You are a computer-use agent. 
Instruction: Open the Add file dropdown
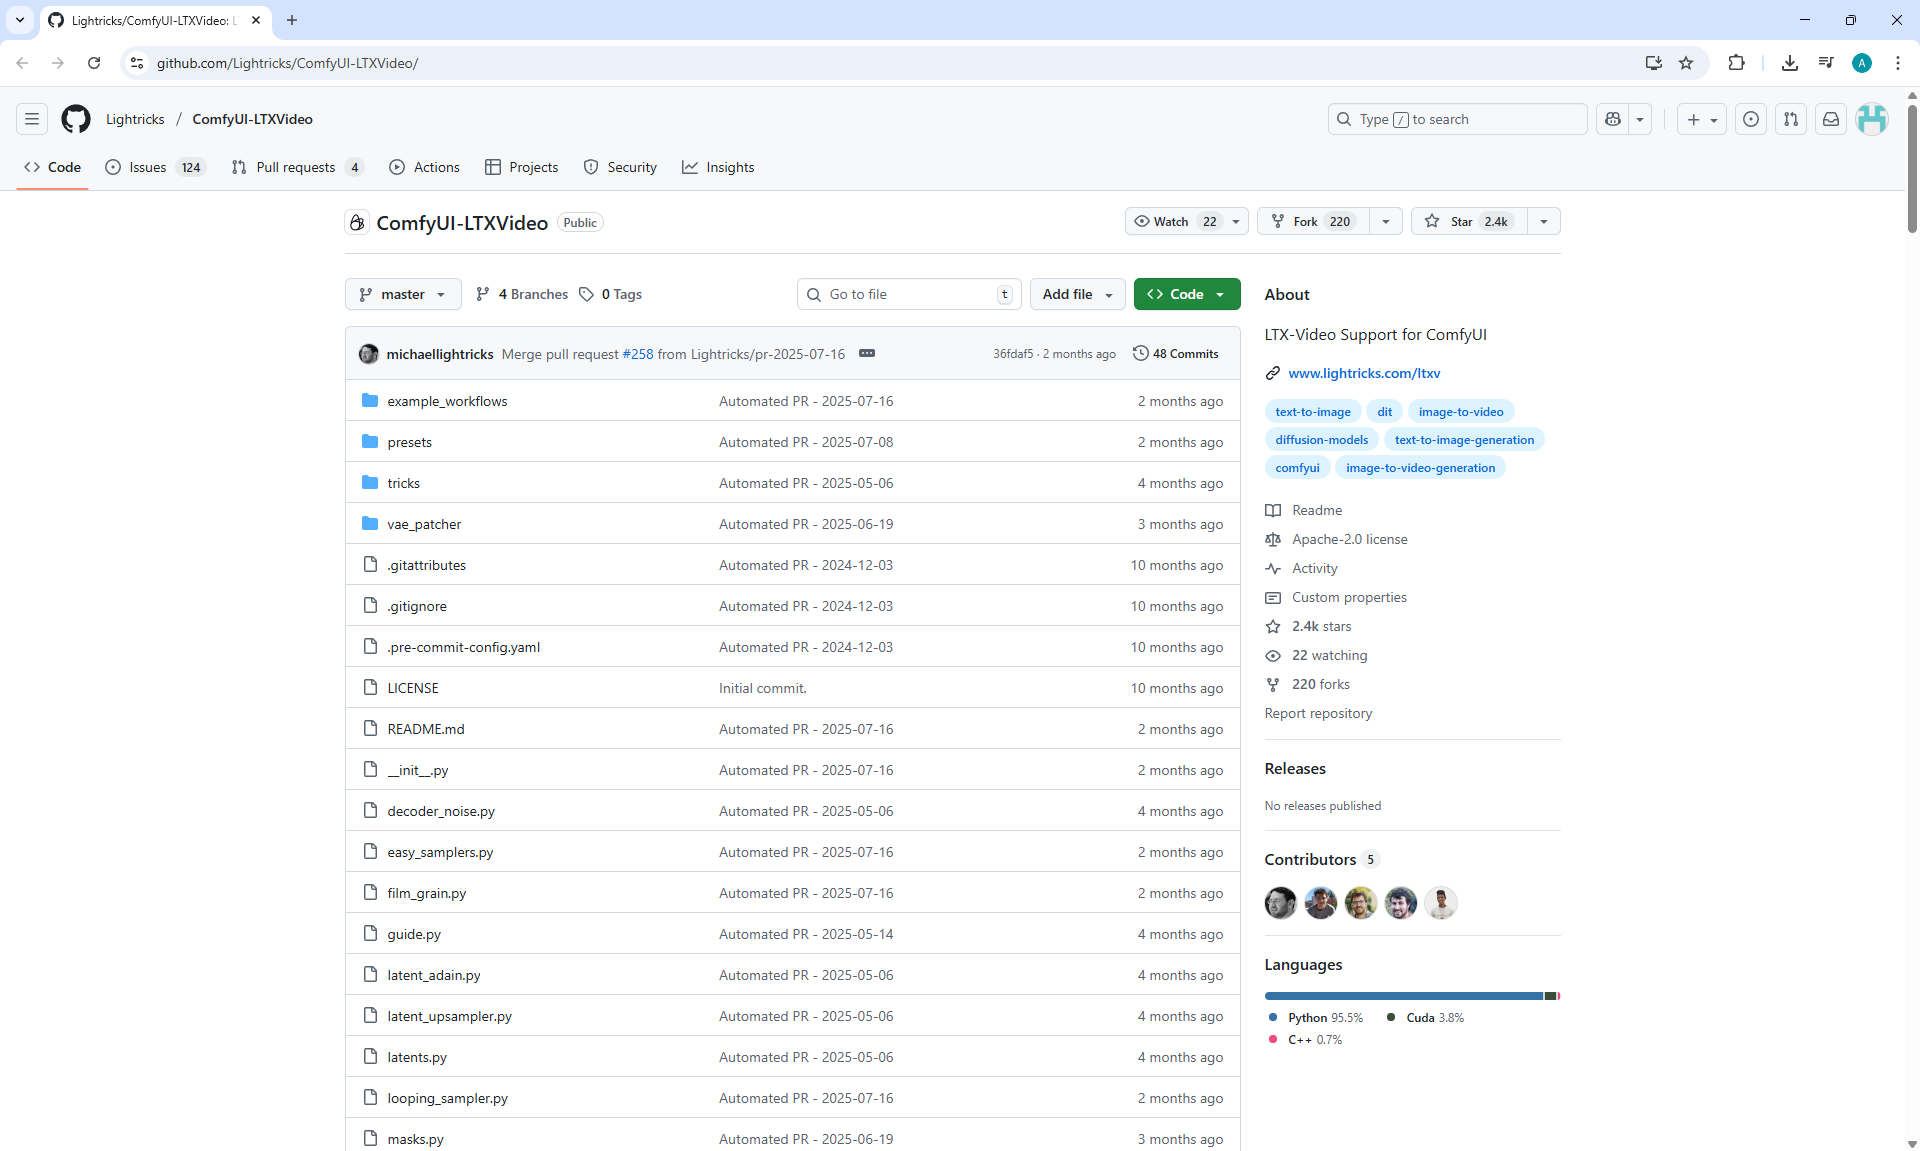[1077, 294]
